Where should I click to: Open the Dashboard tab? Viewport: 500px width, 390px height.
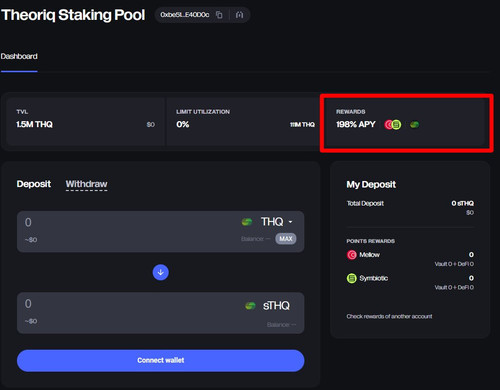[x=19, y=56]
